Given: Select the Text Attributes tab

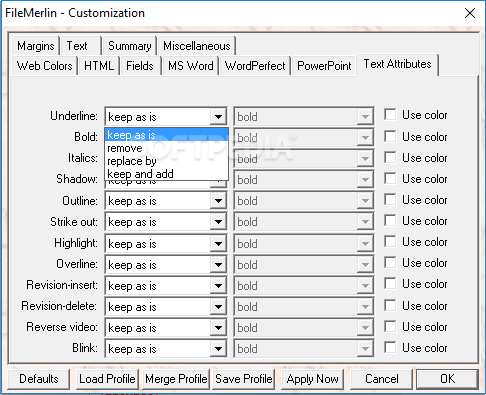Looking at the screenshot, I should 397,64.
